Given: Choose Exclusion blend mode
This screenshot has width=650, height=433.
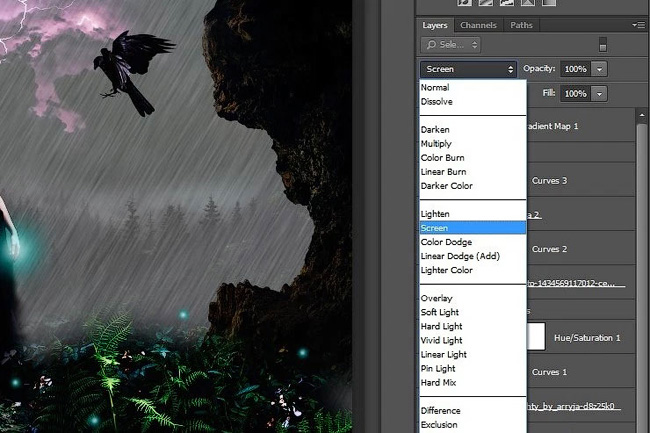Looking at the screenshot, I should coord(473,425).
